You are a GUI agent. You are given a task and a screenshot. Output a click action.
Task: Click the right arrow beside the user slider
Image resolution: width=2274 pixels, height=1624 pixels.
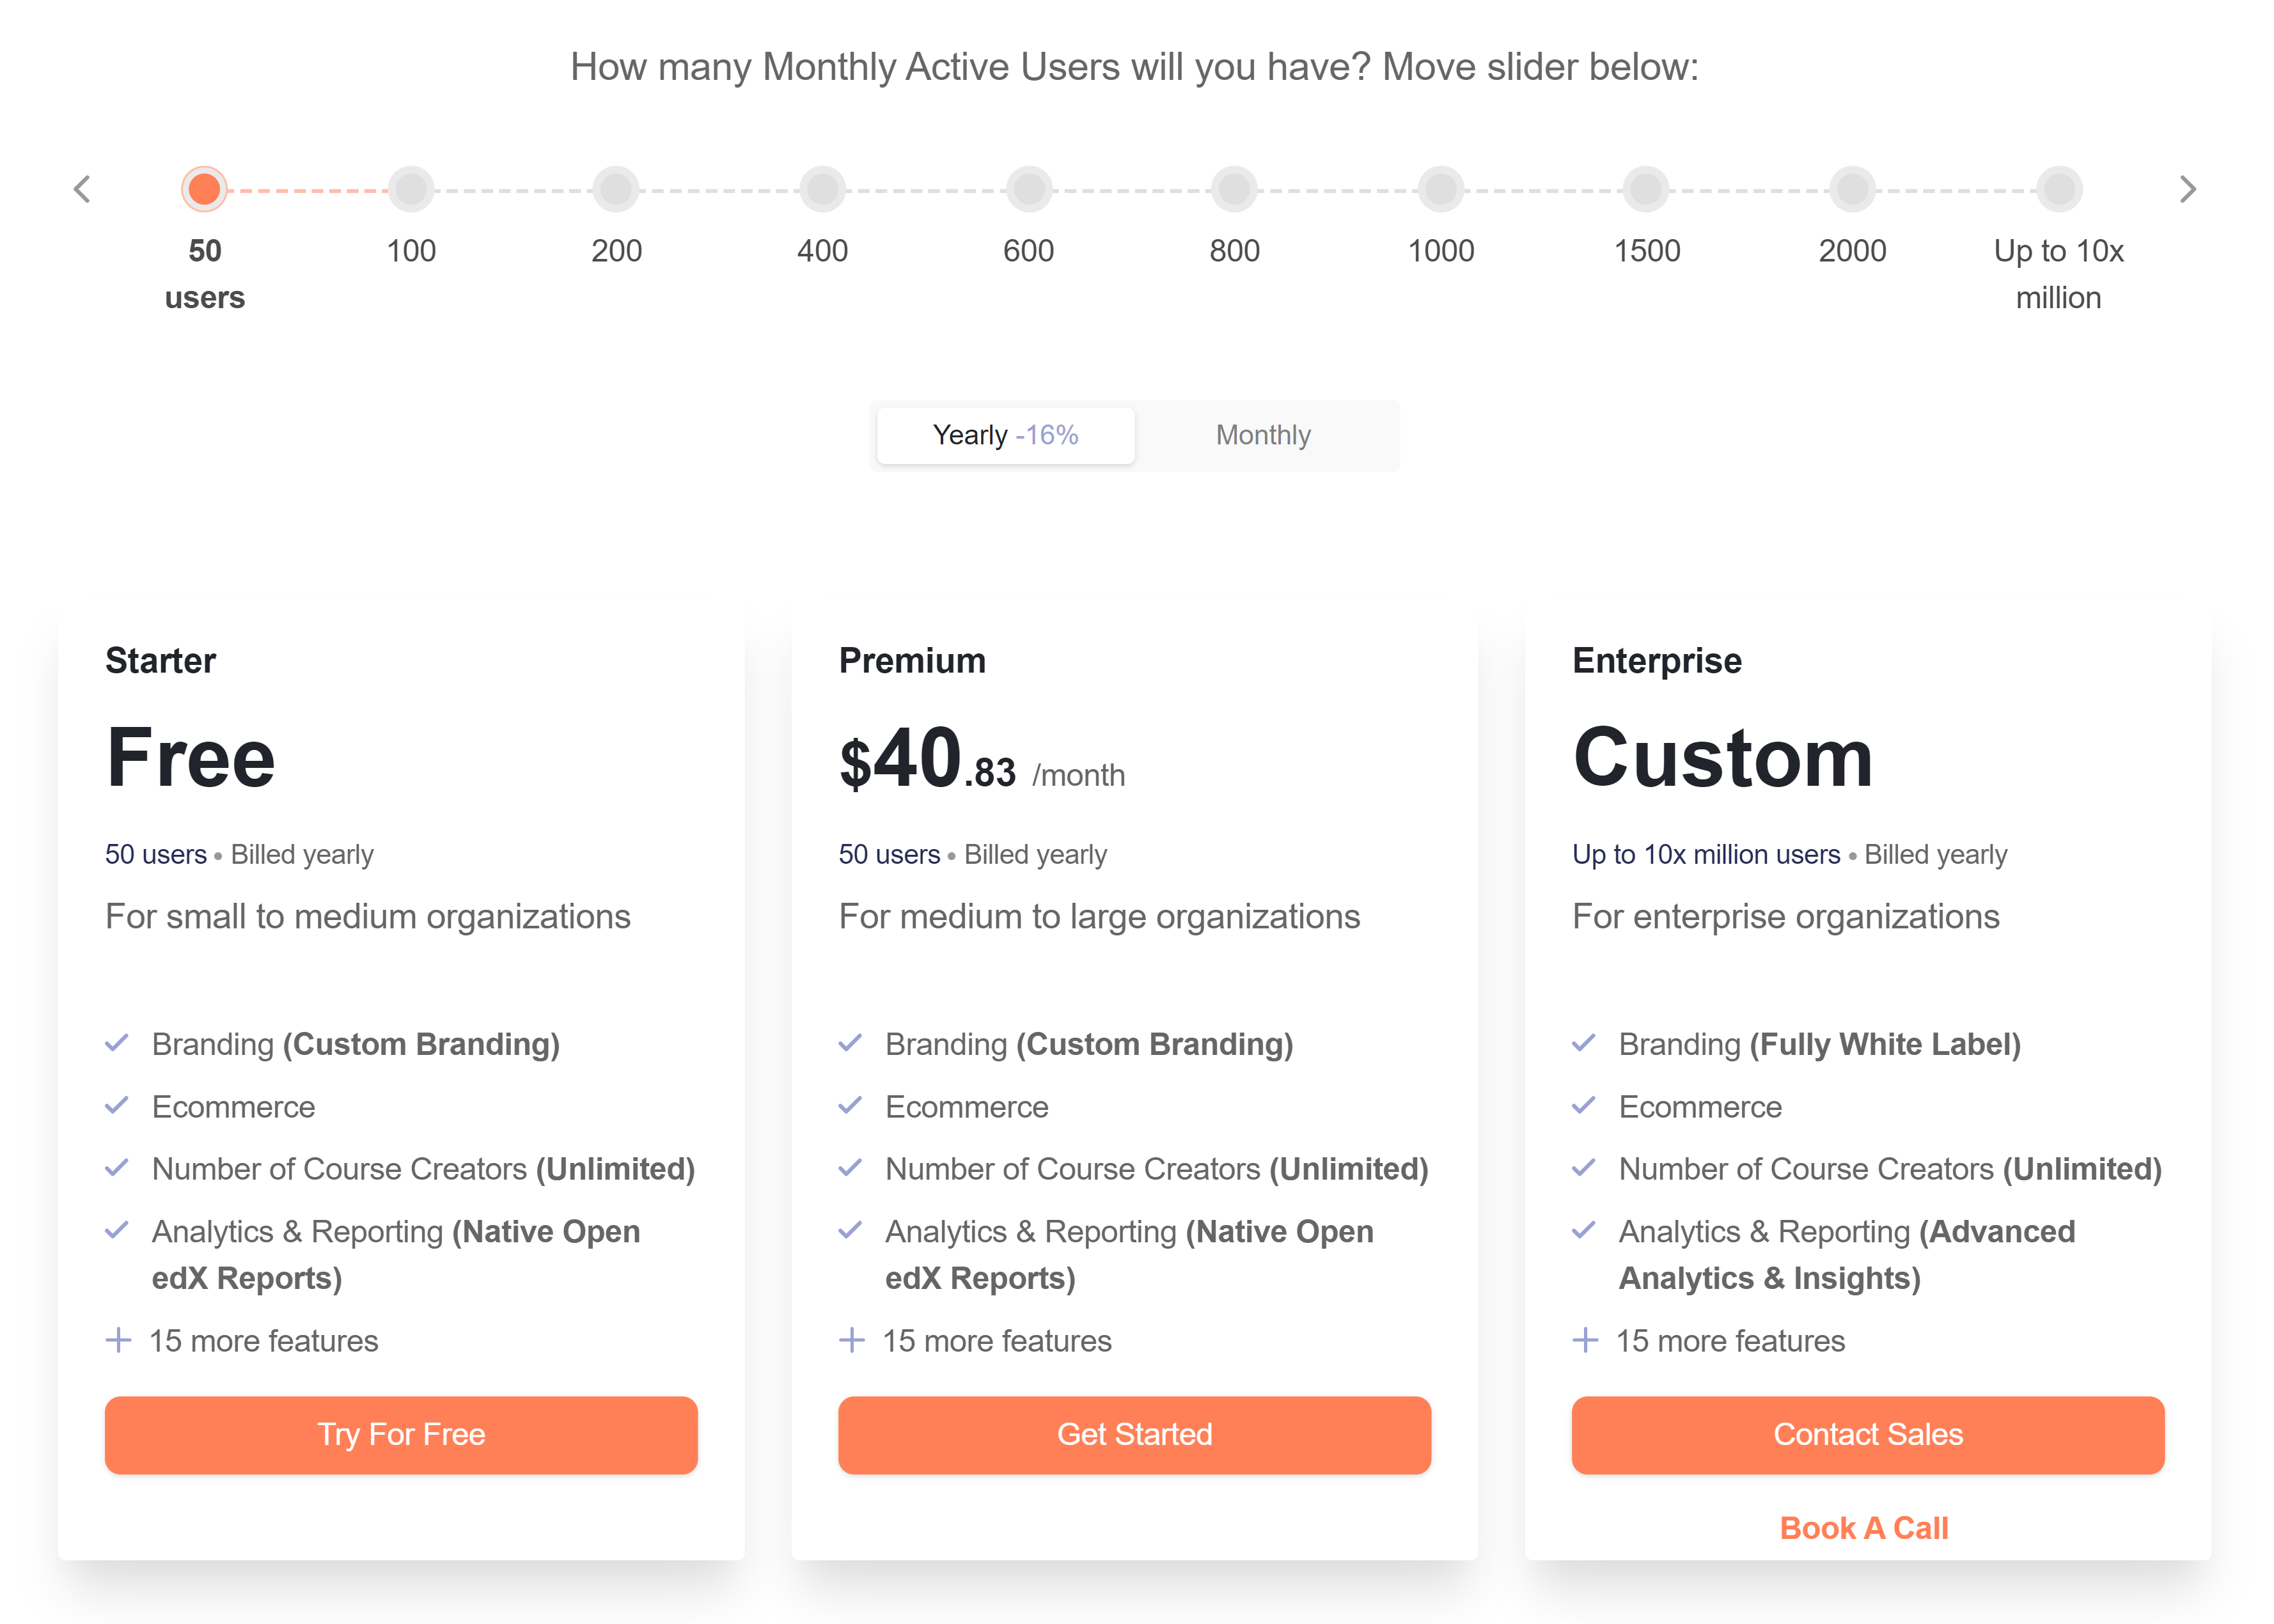[2187, 189]
